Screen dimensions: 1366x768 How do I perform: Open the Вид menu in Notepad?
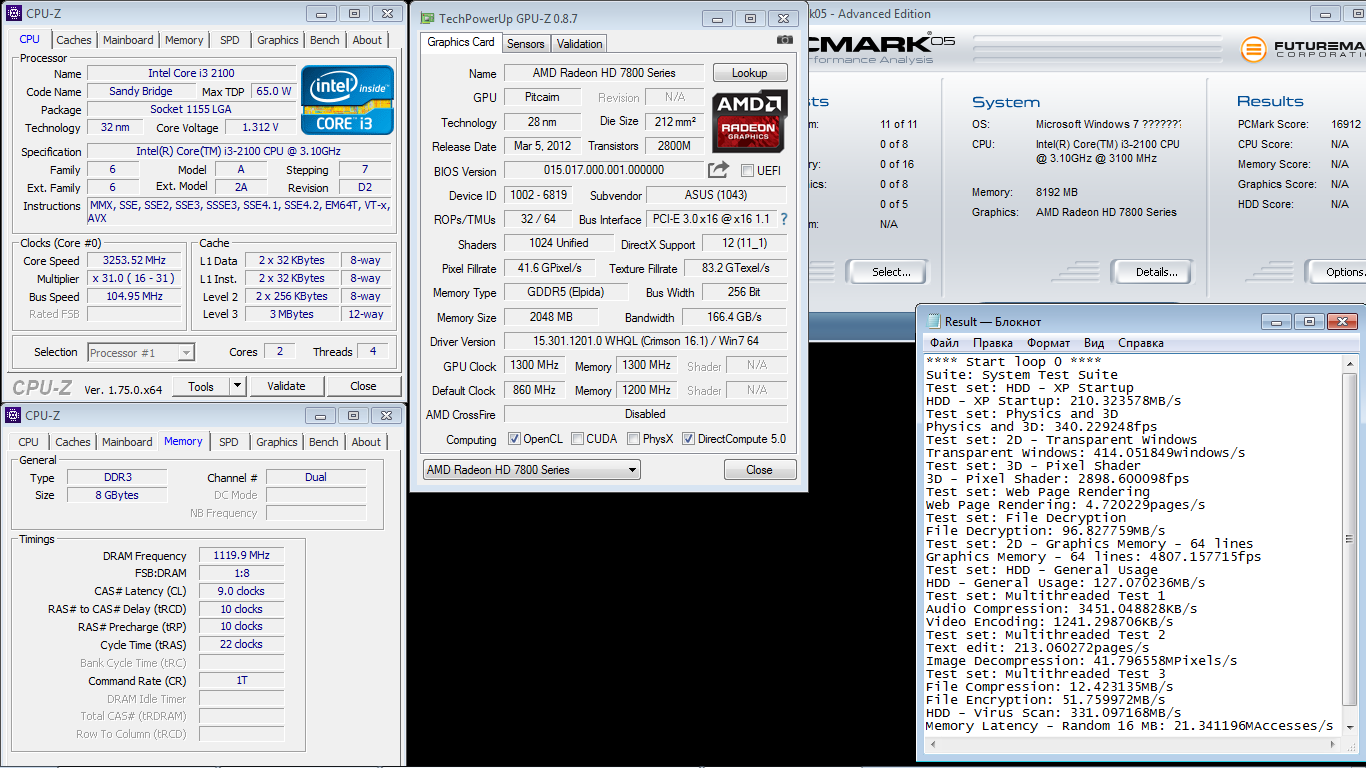click(x=1094, y=343)
